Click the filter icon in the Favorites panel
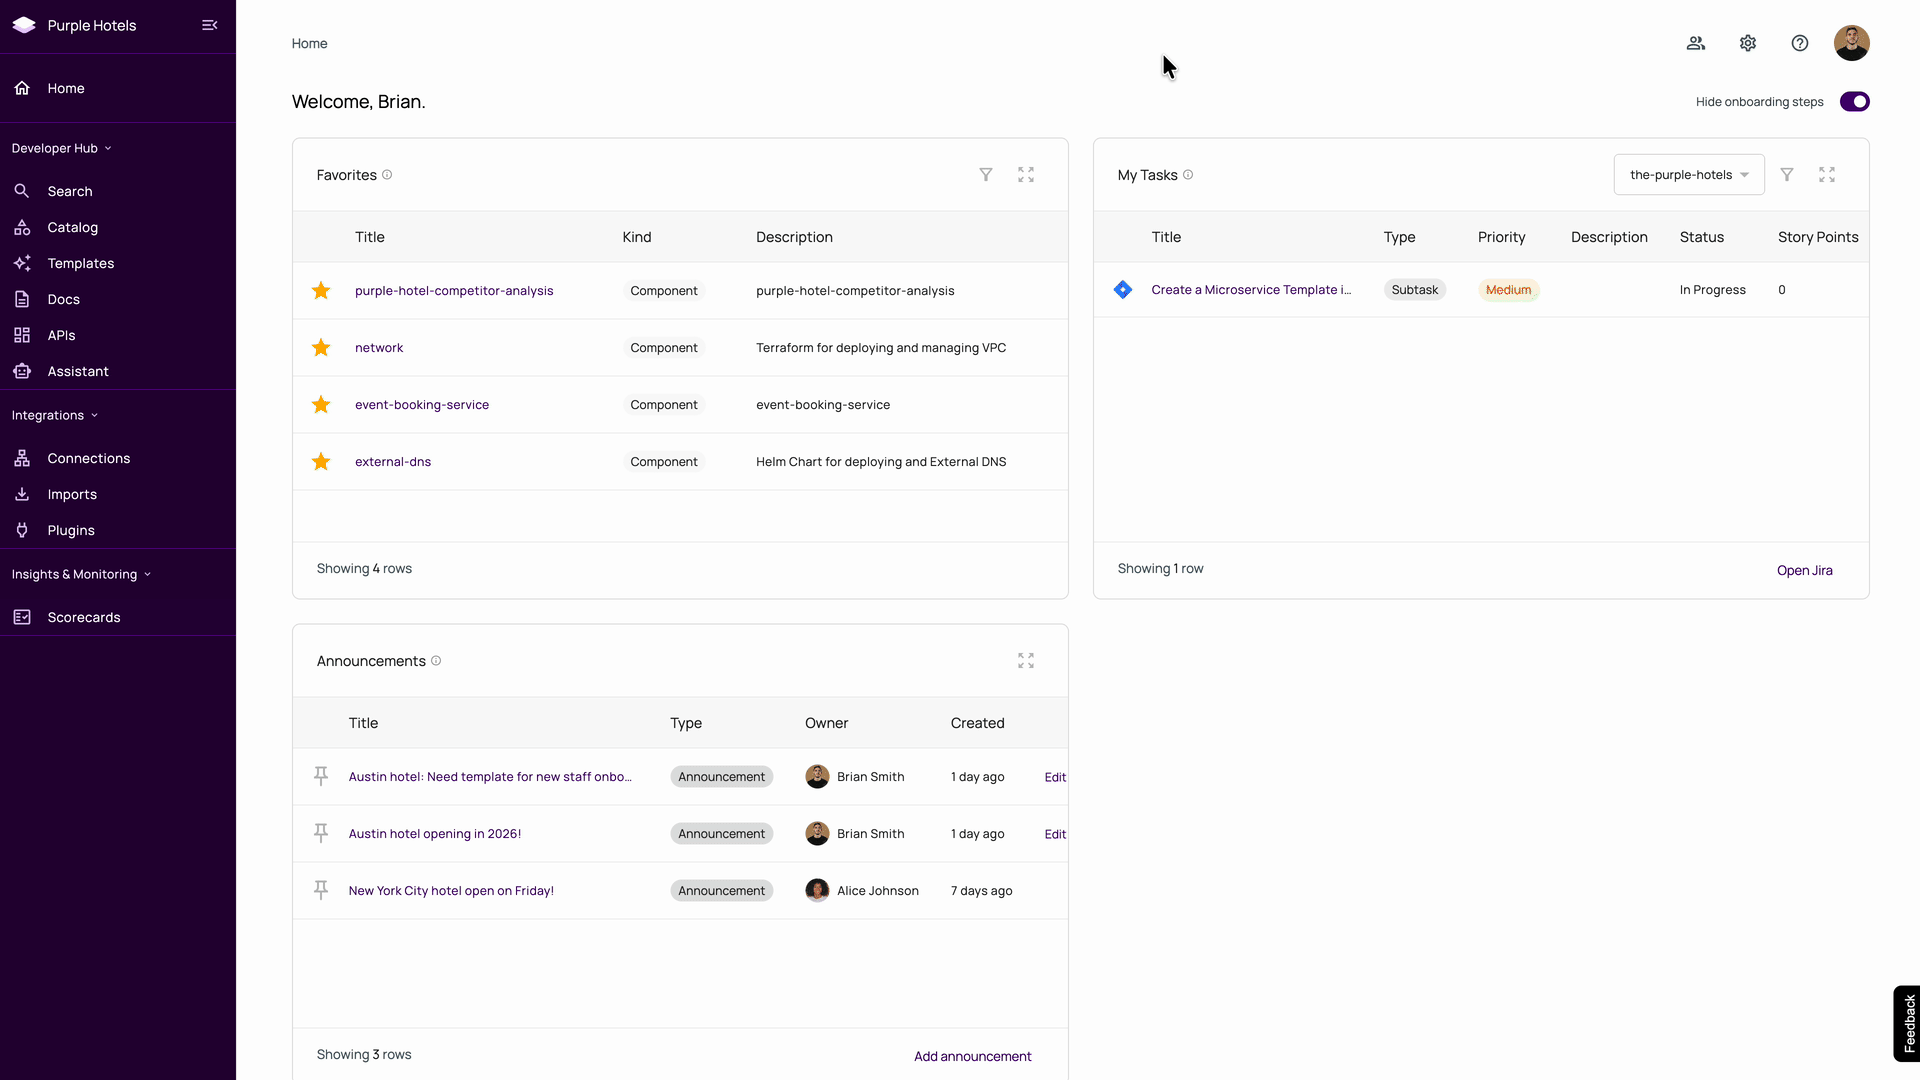The width and height of the screenshot is (1920, 1080). [986, 175]
